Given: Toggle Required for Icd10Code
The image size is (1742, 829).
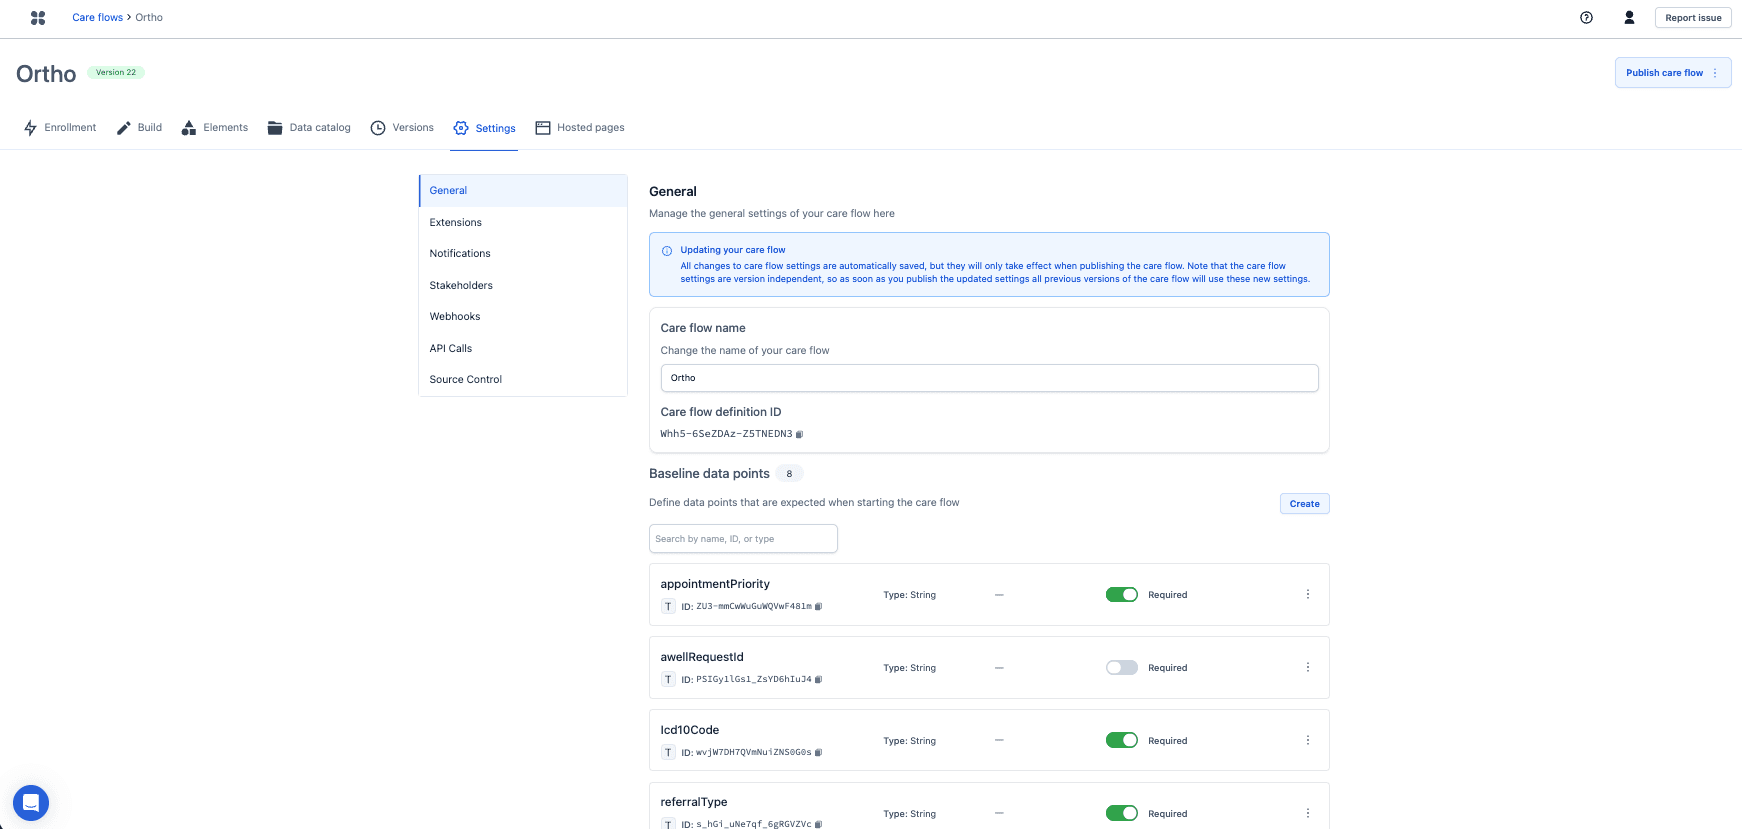Looking at the screenshot, I should tap(1122, 740).
